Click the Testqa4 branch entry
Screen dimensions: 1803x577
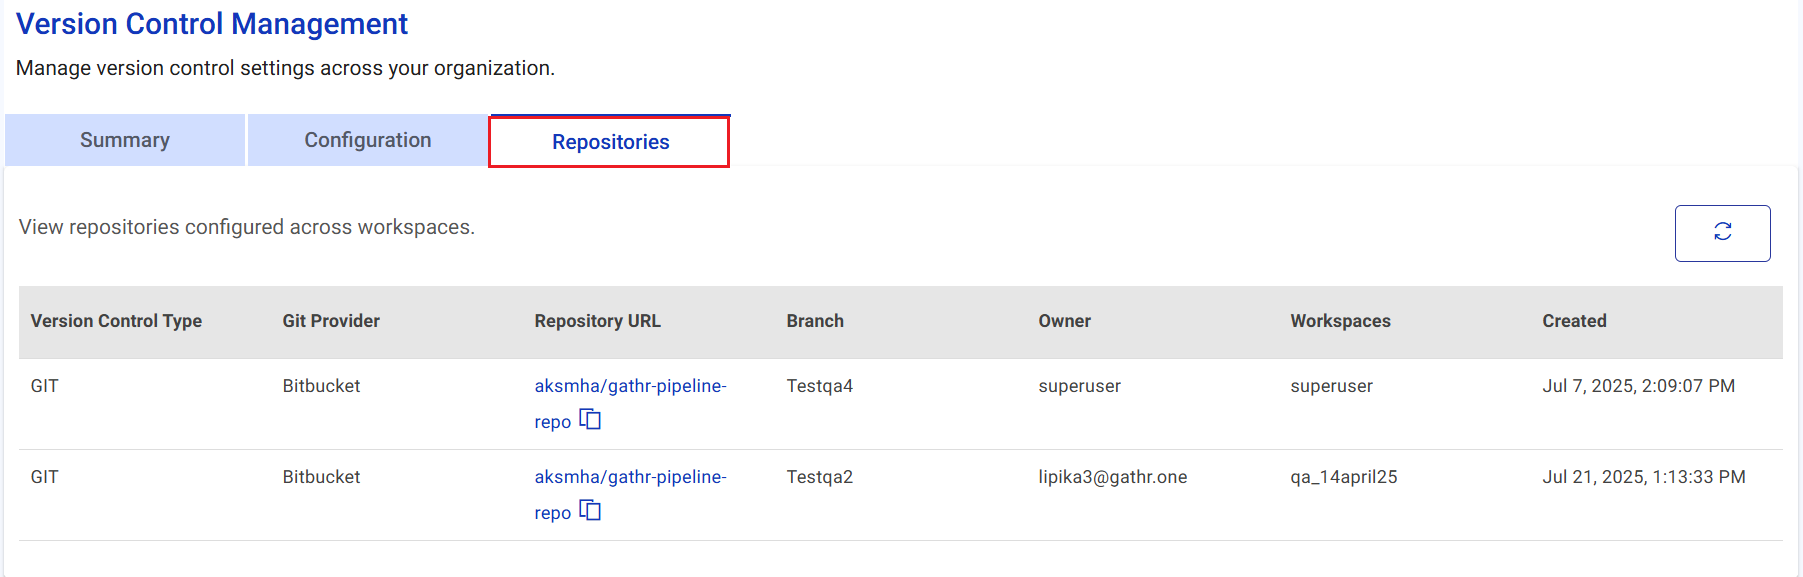pos(819,385)
